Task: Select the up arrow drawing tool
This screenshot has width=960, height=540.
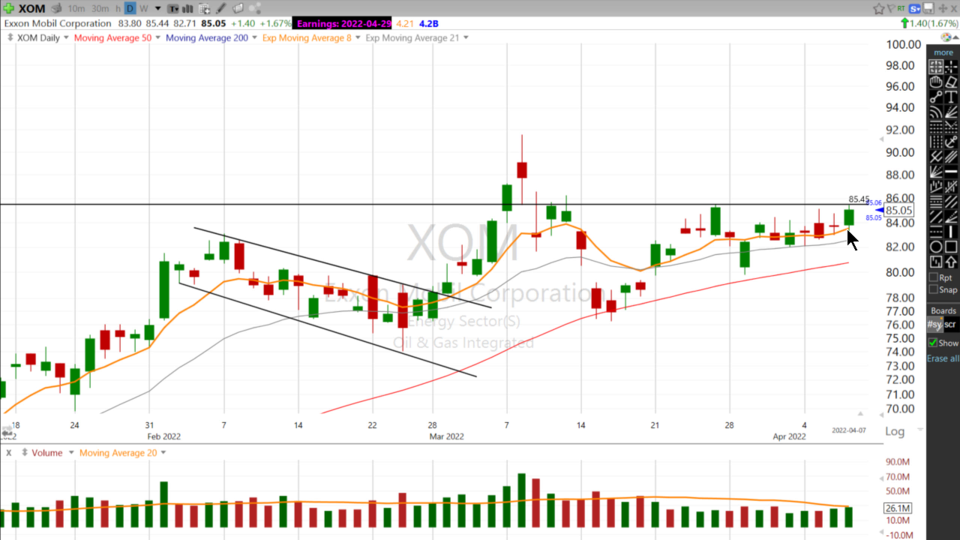Action: [x=951, y=262]
